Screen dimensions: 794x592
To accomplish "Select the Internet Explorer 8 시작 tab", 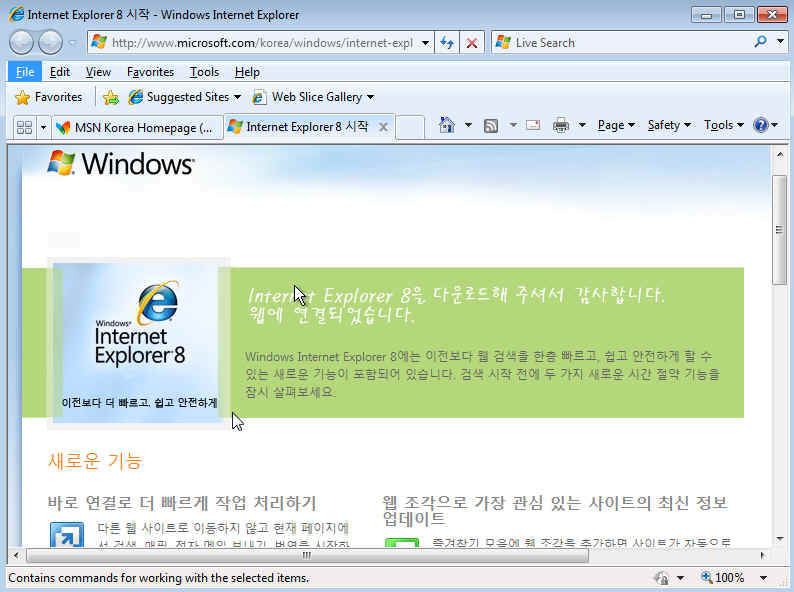I will 302,126.
